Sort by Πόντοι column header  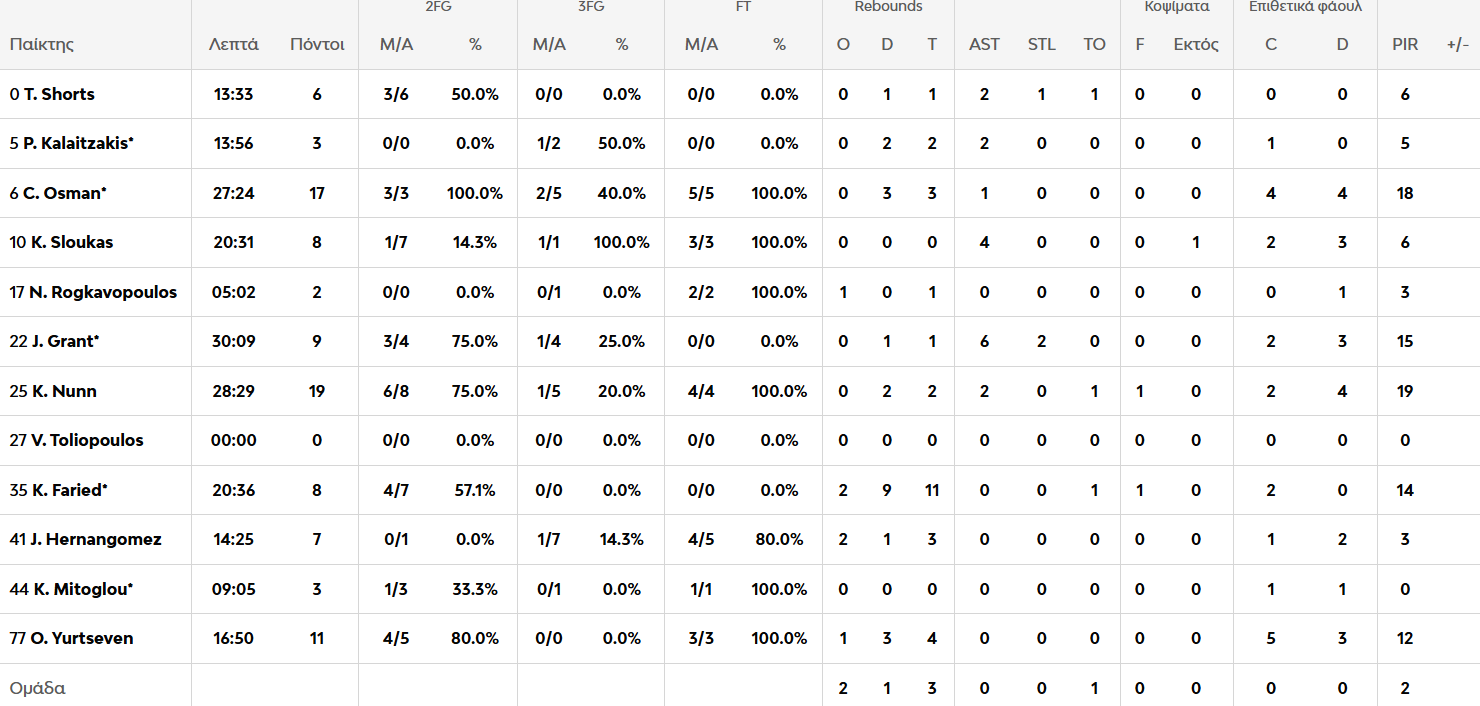point(317,44)
